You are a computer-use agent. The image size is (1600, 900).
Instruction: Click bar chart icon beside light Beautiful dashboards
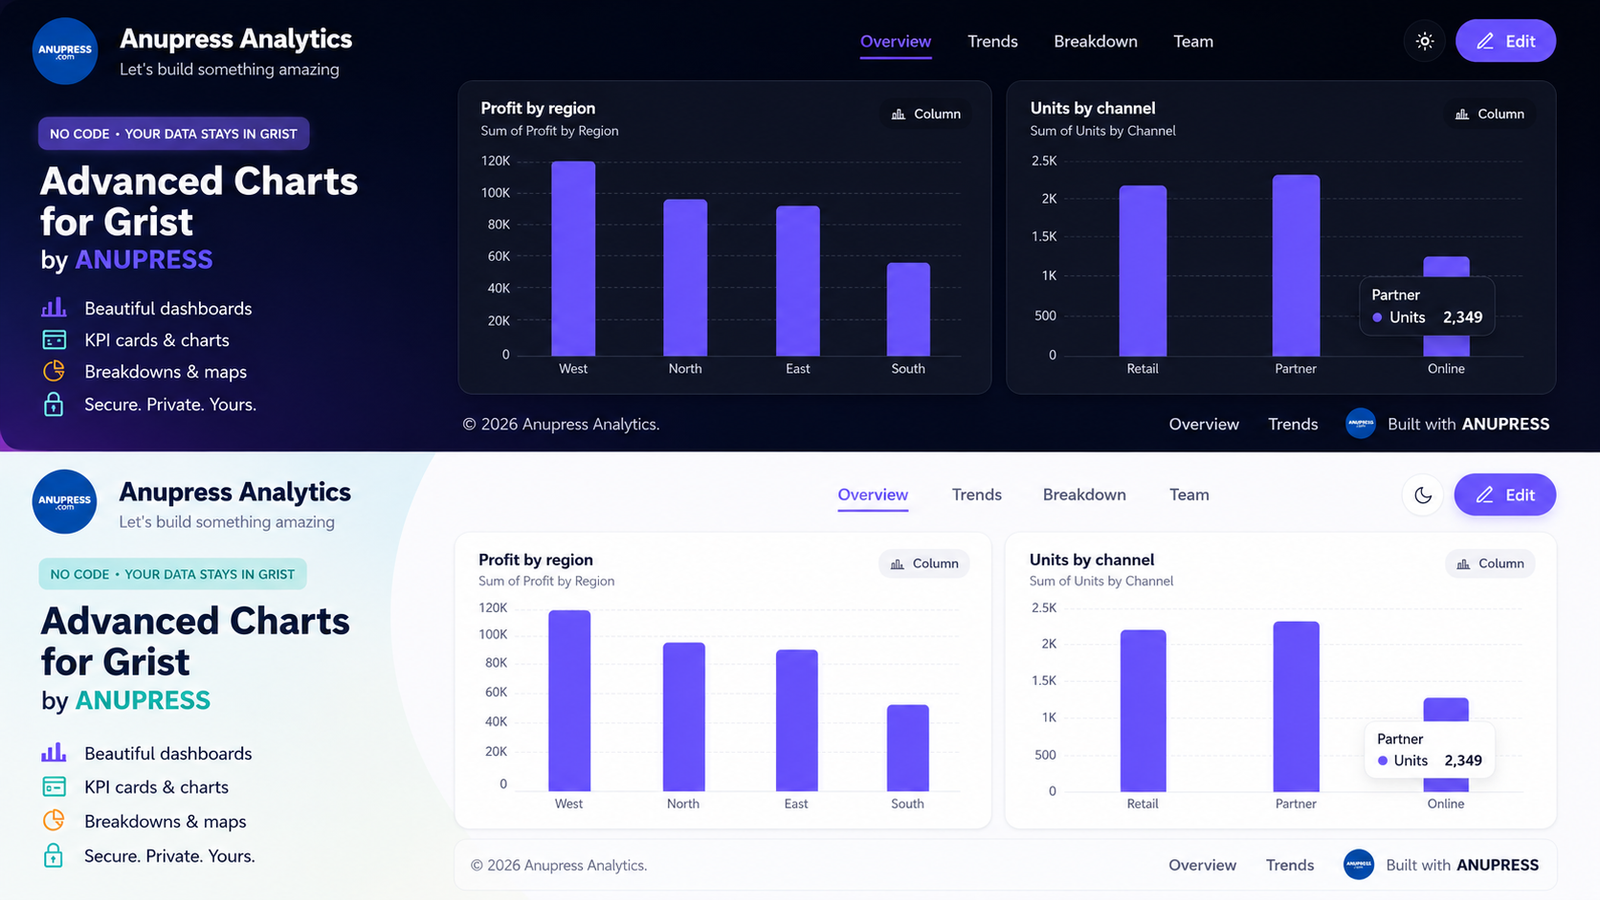click(54, 752)
